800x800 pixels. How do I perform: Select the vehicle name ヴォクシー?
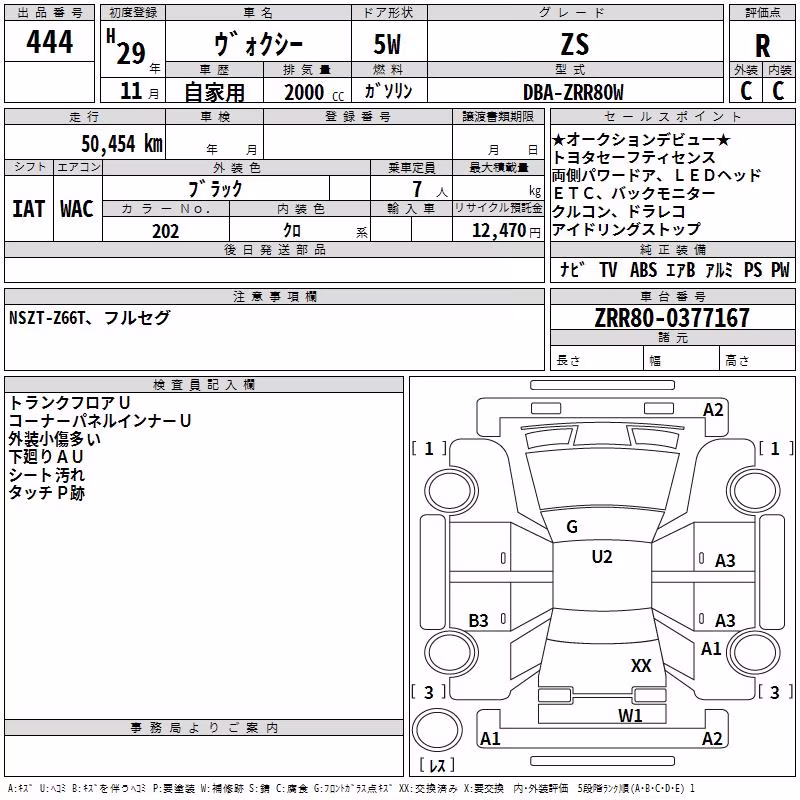[x=258, y=44]
